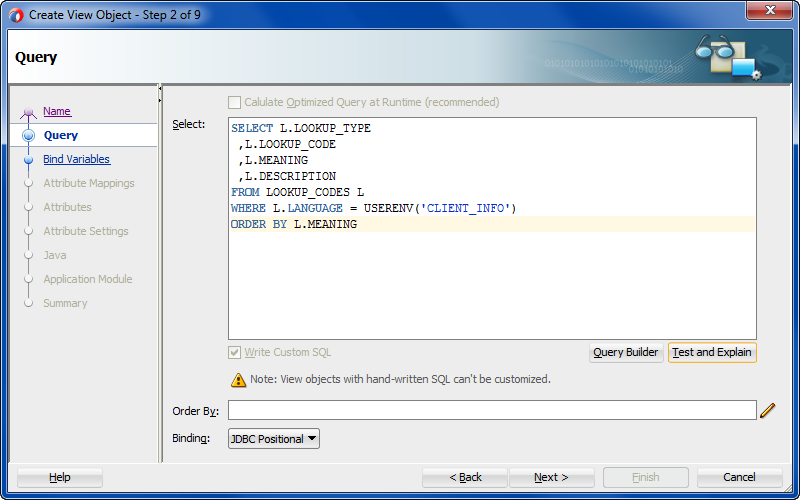The height and width of the screenshot is (500, 800).
Task: Click inside the Order By input field
Action: tap(492, 411)
